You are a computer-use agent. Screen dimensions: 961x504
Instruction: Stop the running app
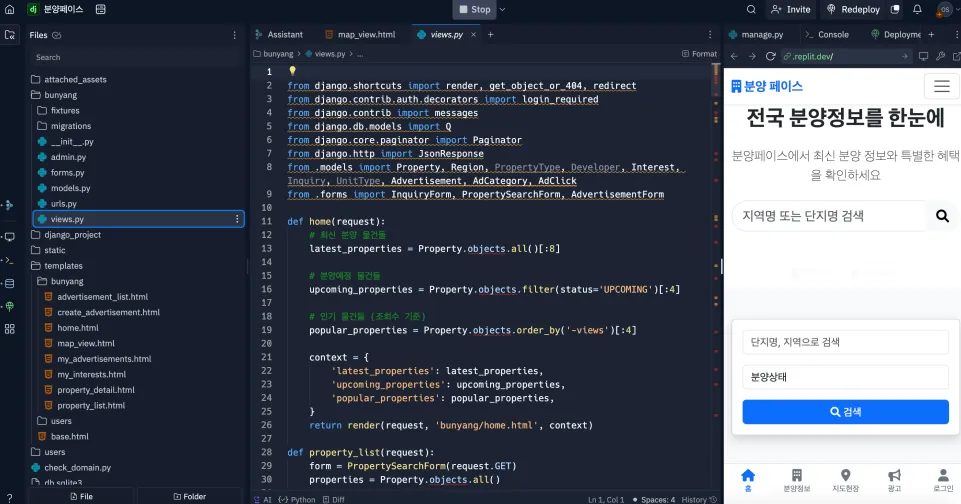pyautogui.click(x=474, y=9)
